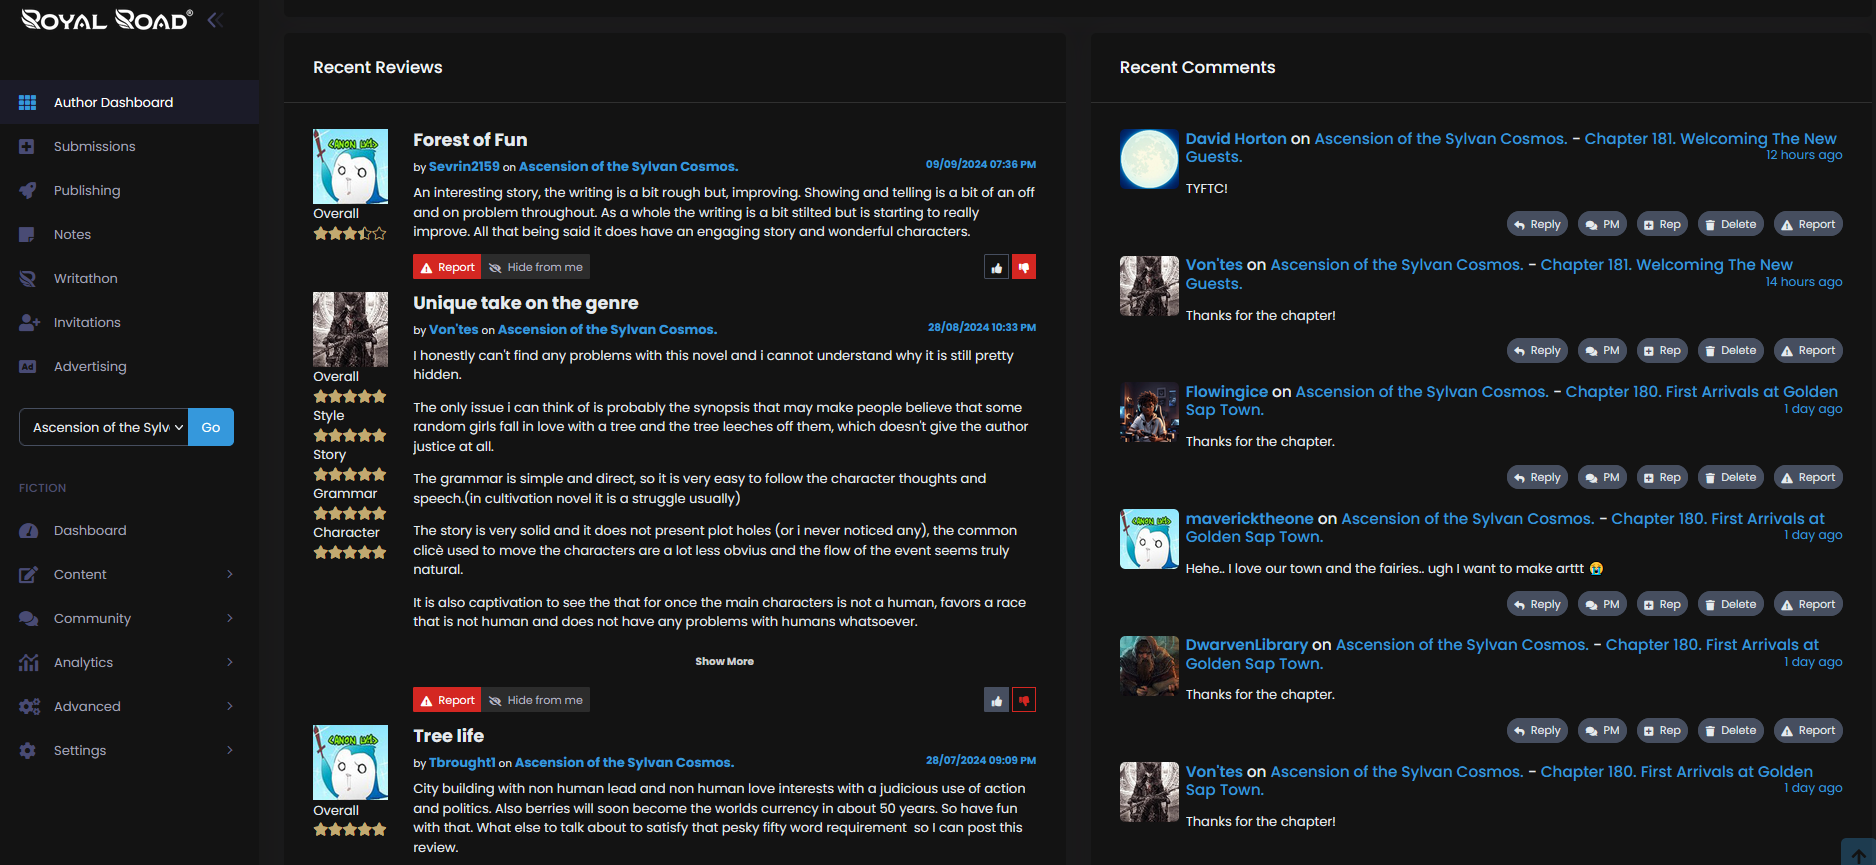Viewport: 1876px width, 865px height.
Task: Click thumbs down on Forest of Fun review
Action: pyautogui.click(x=1023, y=267)
